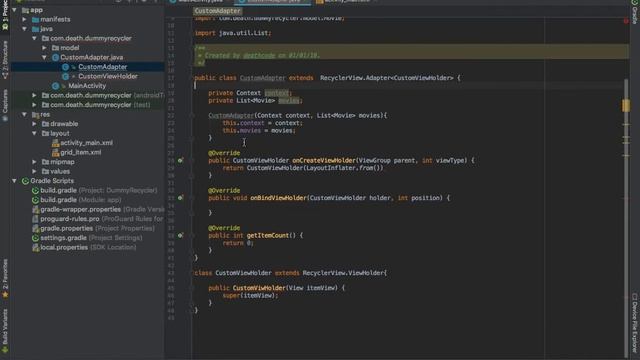
Task: Click 'this.movies = movies;' statement
Action: point(259,131)
